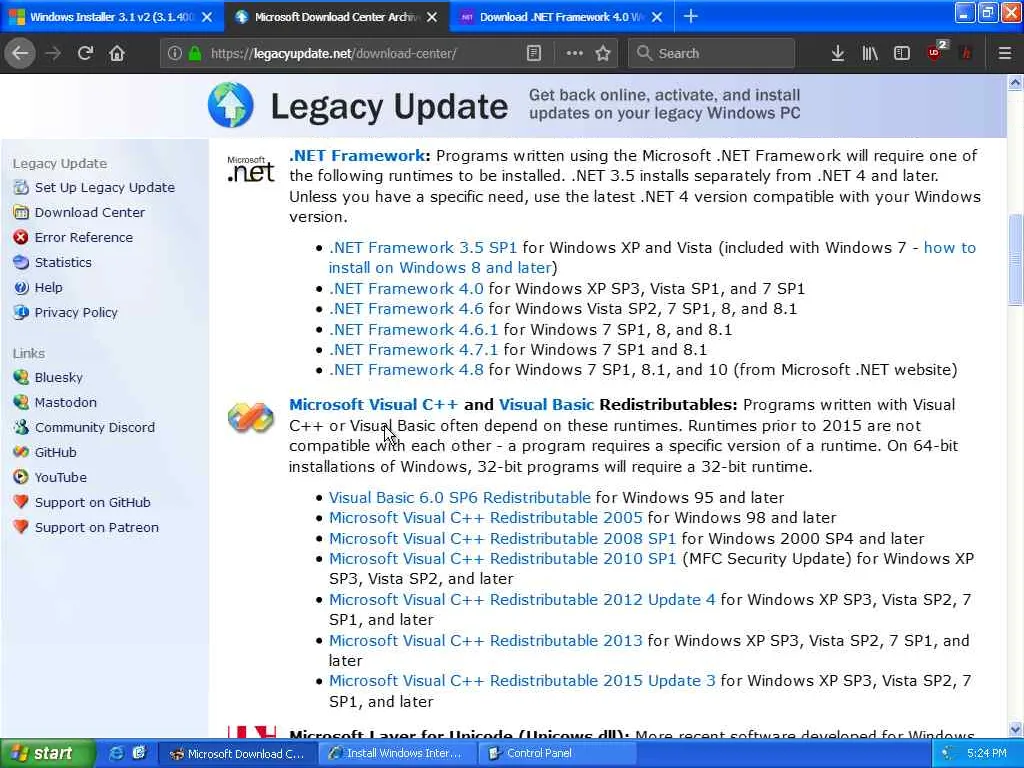This screenshot has height=768, width=1024.
Task: Switch to Install Windows Internet Explorer taskbar window
Action: (396, 753)
